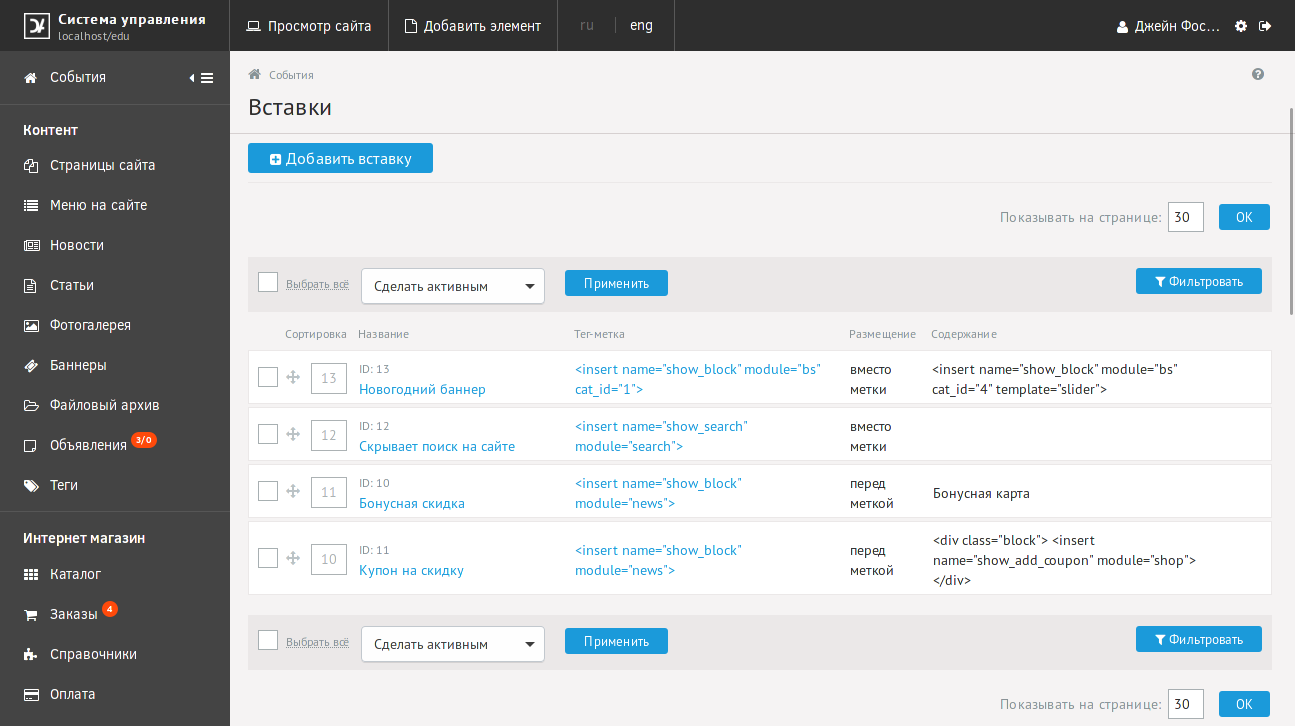Grab the move icon for Купон на скидку

(293, 558)
